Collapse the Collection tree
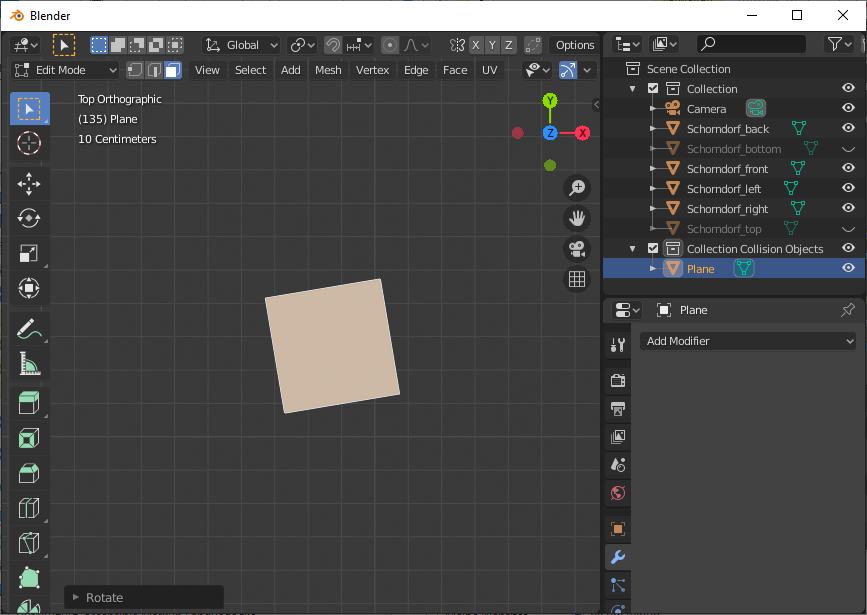This screenshot has height=615, width=867. pyautogui.click(x=633, y=88)
